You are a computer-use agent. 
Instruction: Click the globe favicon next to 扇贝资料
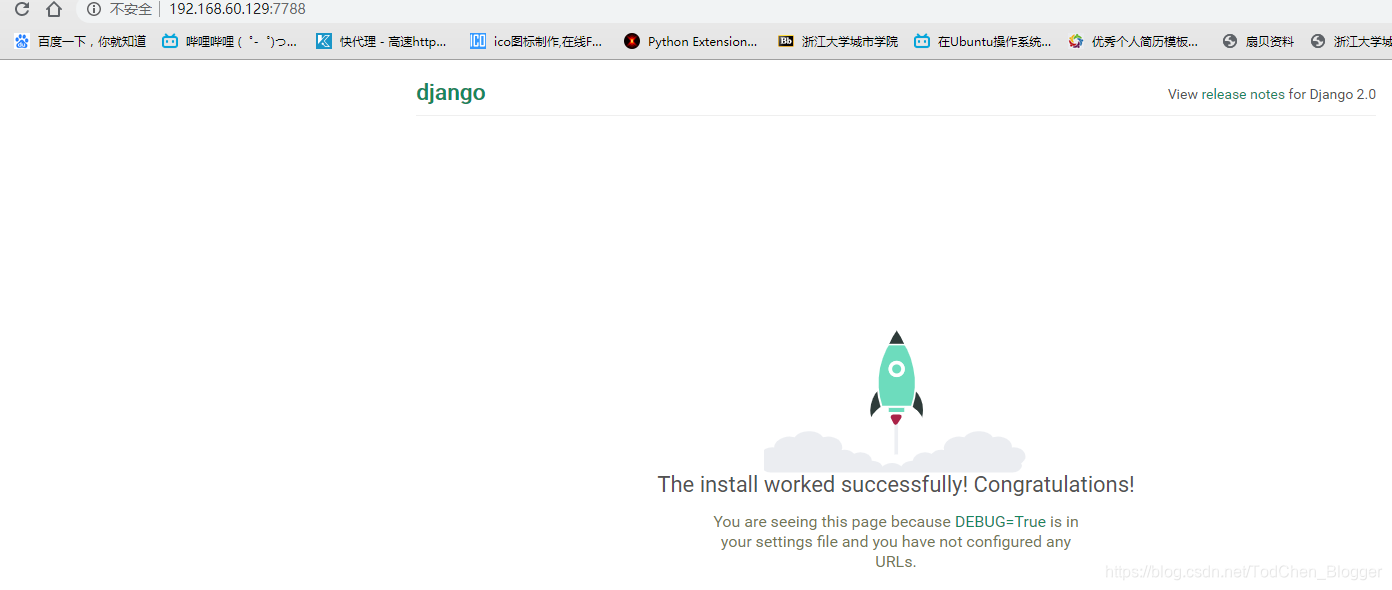click(1231, 42)
